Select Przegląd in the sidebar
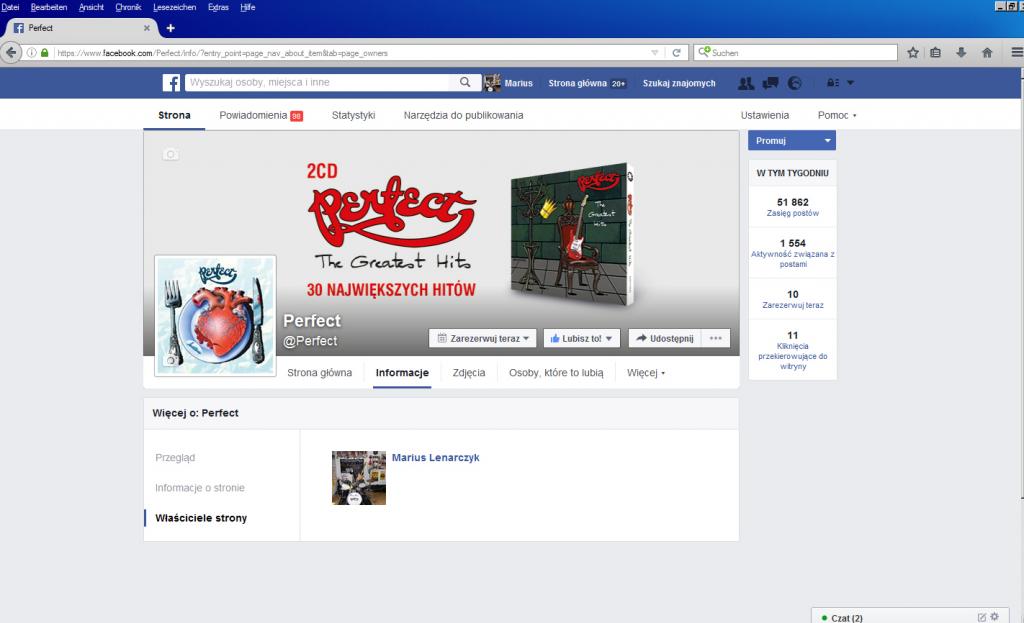 (175, 458)
